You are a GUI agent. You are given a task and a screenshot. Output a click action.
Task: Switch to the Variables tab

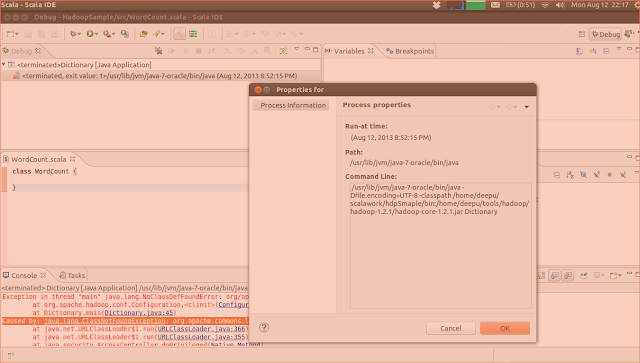tap(349, 51)
